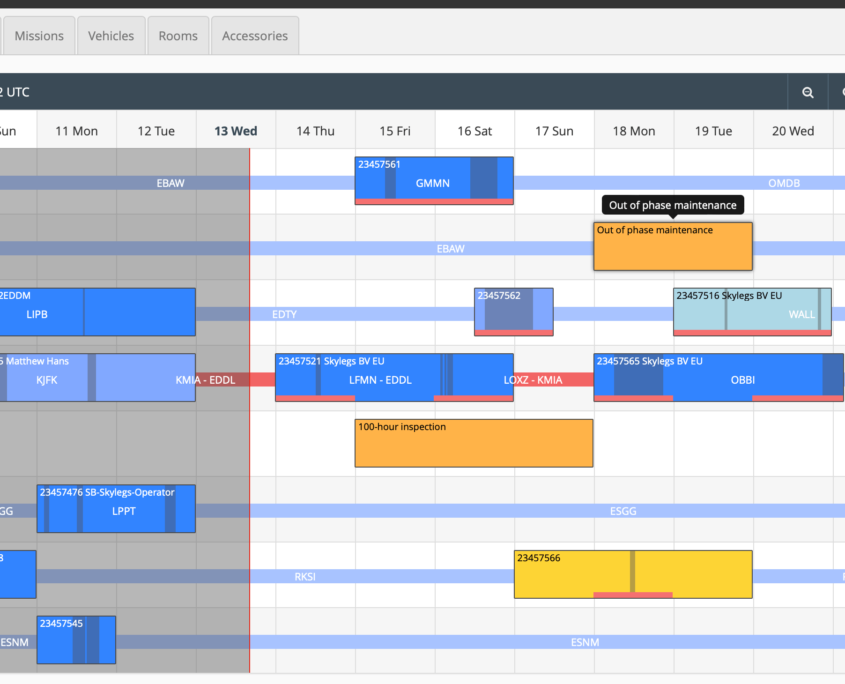Switch to the Missions tab
This screenshot has height=684, width=845.
(39, 36)
